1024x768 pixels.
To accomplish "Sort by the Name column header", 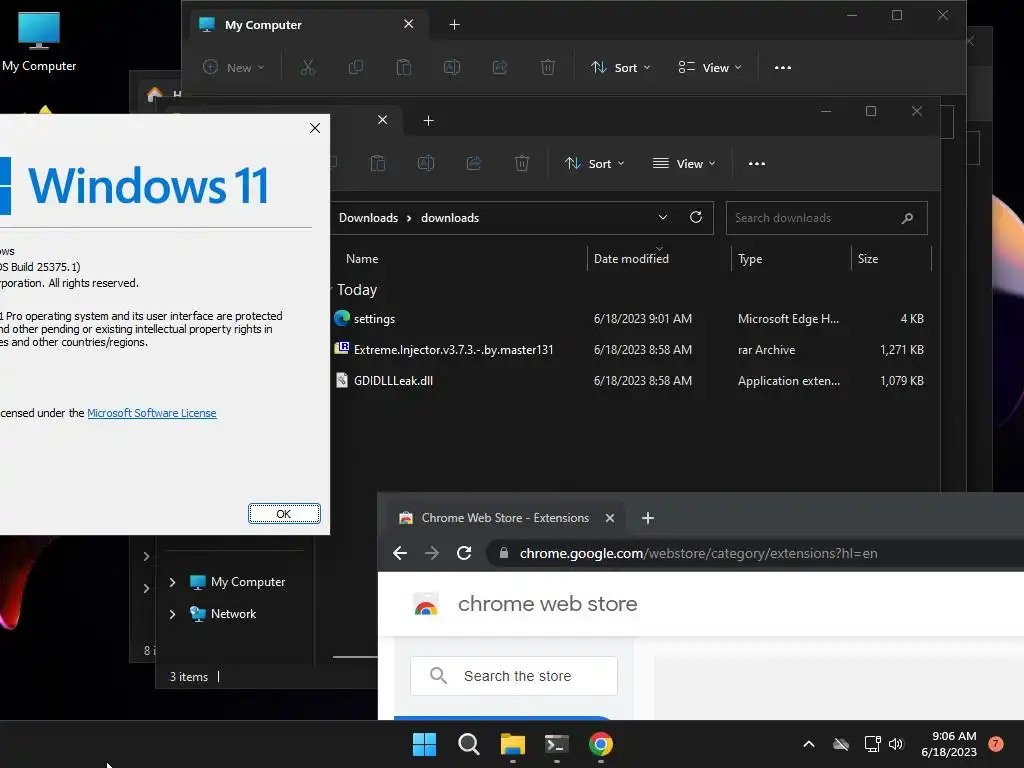I will pos(362,259).
